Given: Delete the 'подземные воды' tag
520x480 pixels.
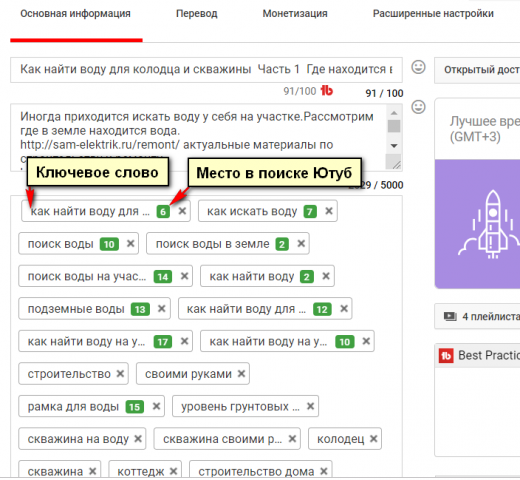Looking at the screenshot, I should (x=162, y=309).
